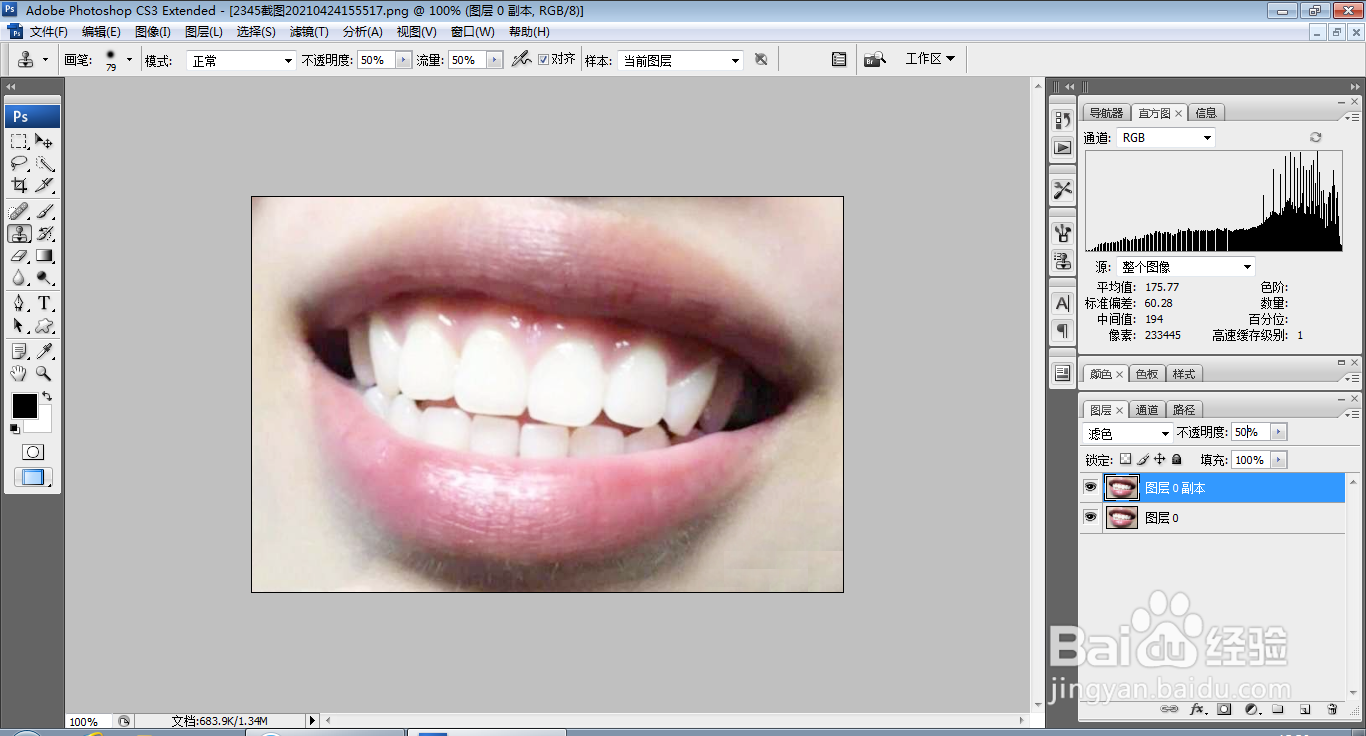This screenshot has width=1366, height=736.
Task: Toggle lock image pixels
Action: (x=1142, y=459)
